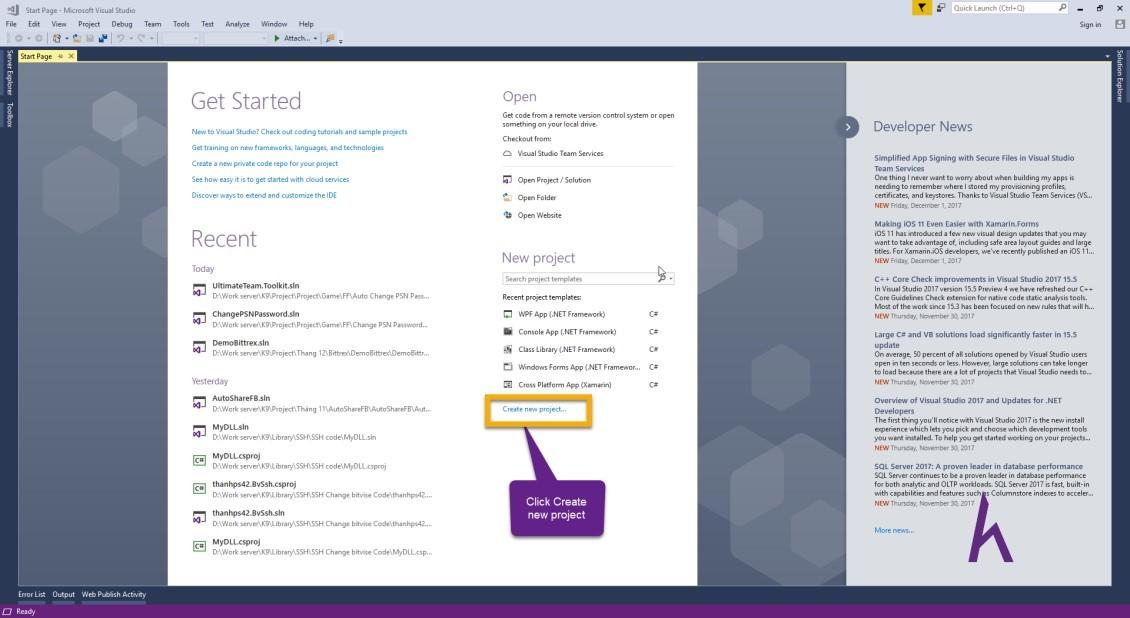Open the New Project icon dropdown arrow
This screenshot has width=1130, height=618.
coord(67,39)
